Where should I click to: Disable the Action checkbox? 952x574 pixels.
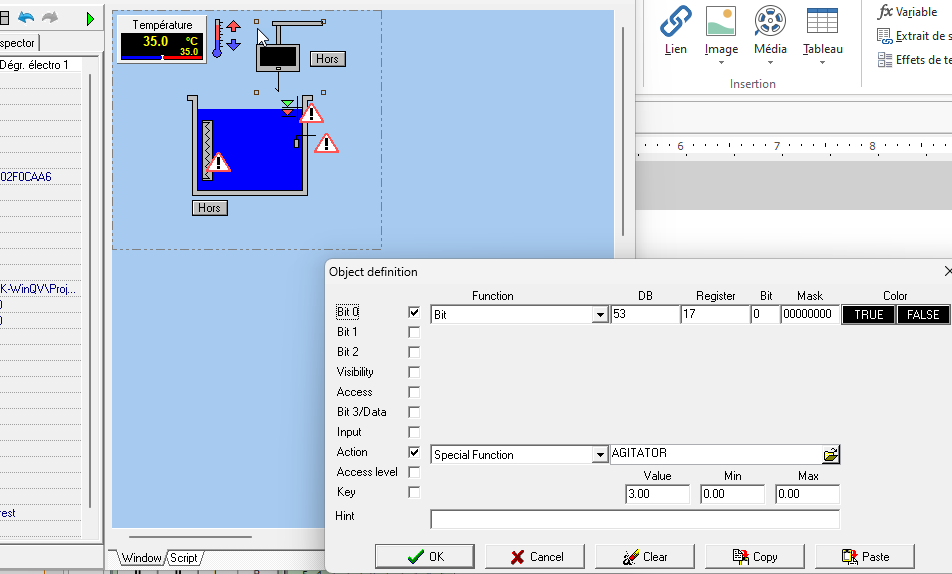414,452
